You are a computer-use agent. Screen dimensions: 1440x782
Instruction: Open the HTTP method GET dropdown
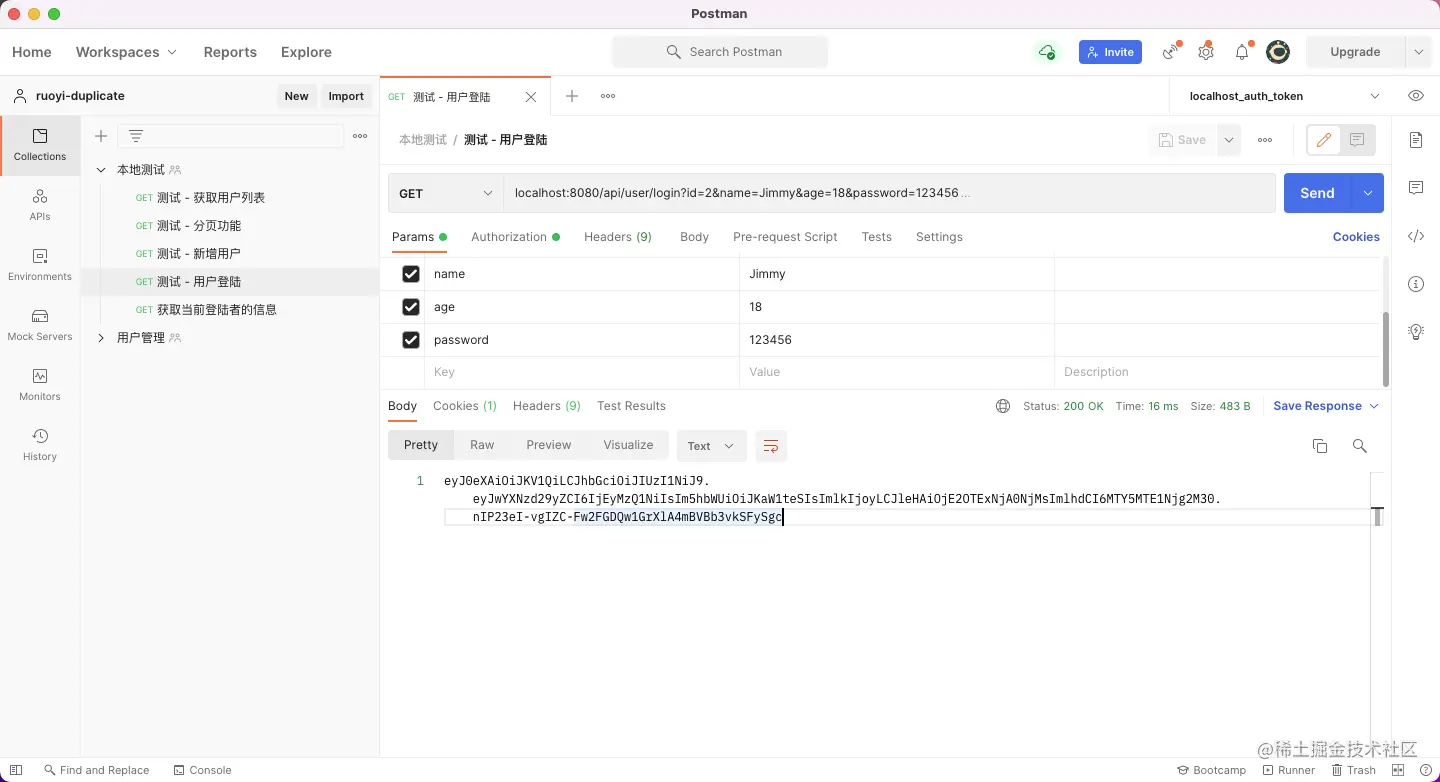(x=445, y=192)
